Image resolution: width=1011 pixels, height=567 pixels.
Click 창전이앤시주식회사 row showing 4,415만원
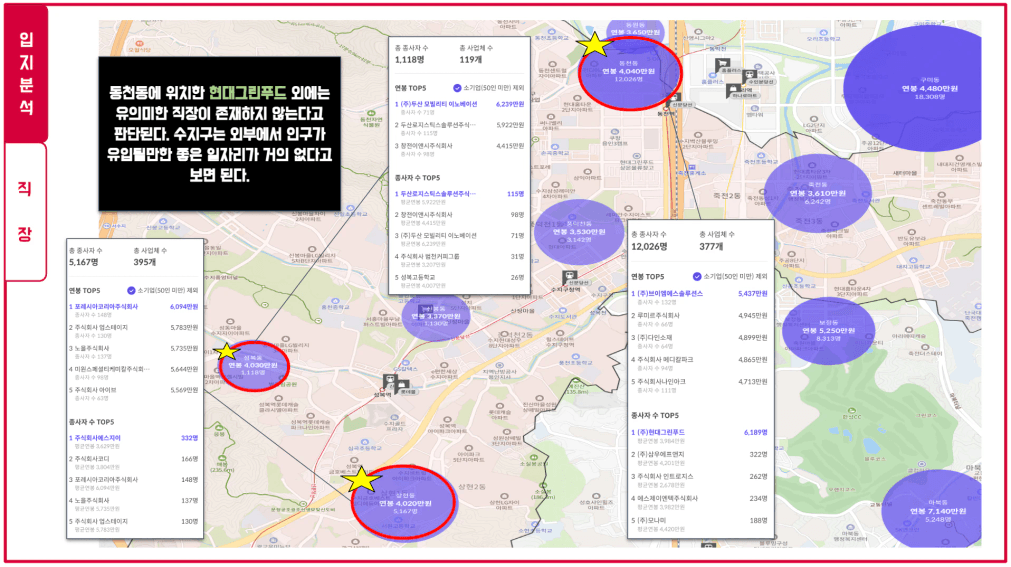click(459, 150)
